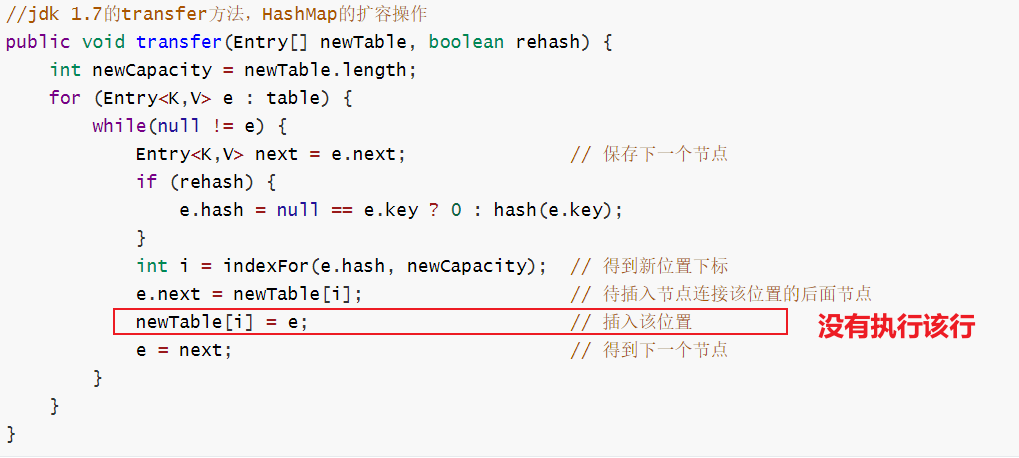The image size is (1019, 458).
Task: Click the if (rehash) condition
Action: click(206, 182)
